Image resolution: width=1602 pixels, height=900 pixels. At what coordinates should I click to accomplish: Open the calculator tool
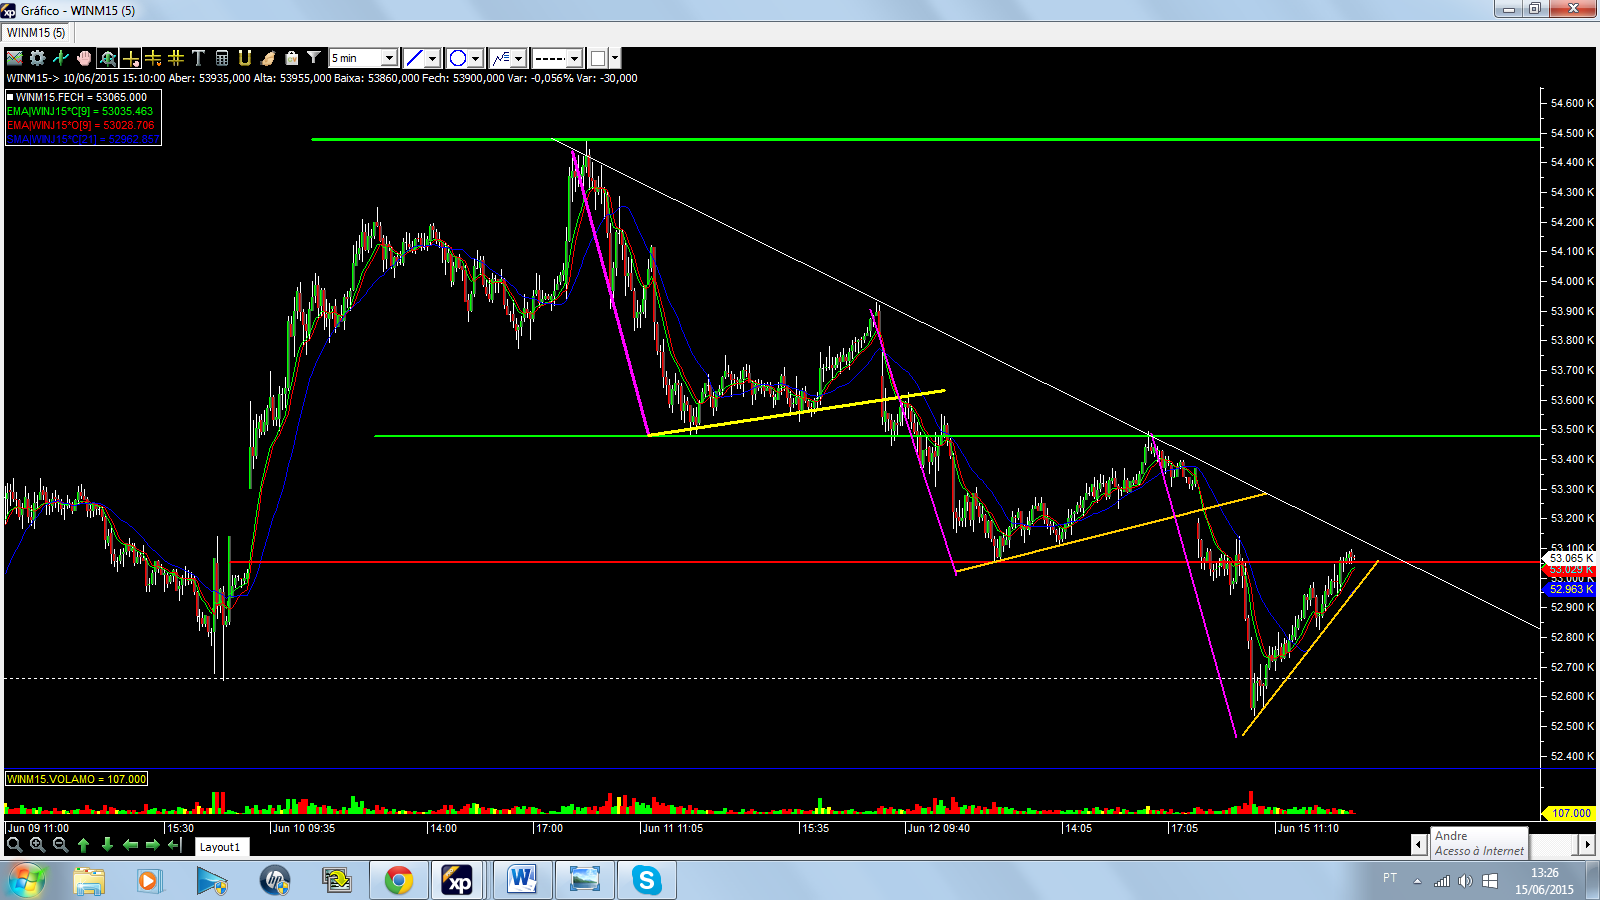pyautogui.click(x=222, y=58)
